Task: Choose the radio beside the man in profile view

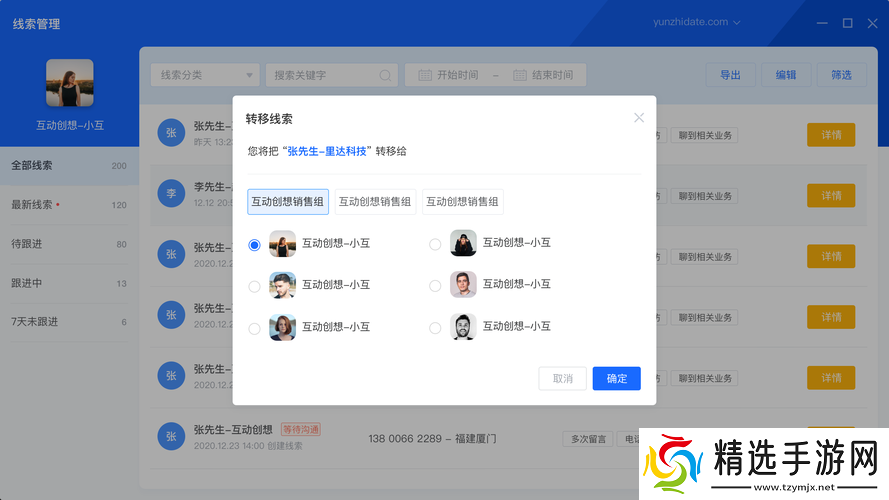Action: [x=255, y=286]
